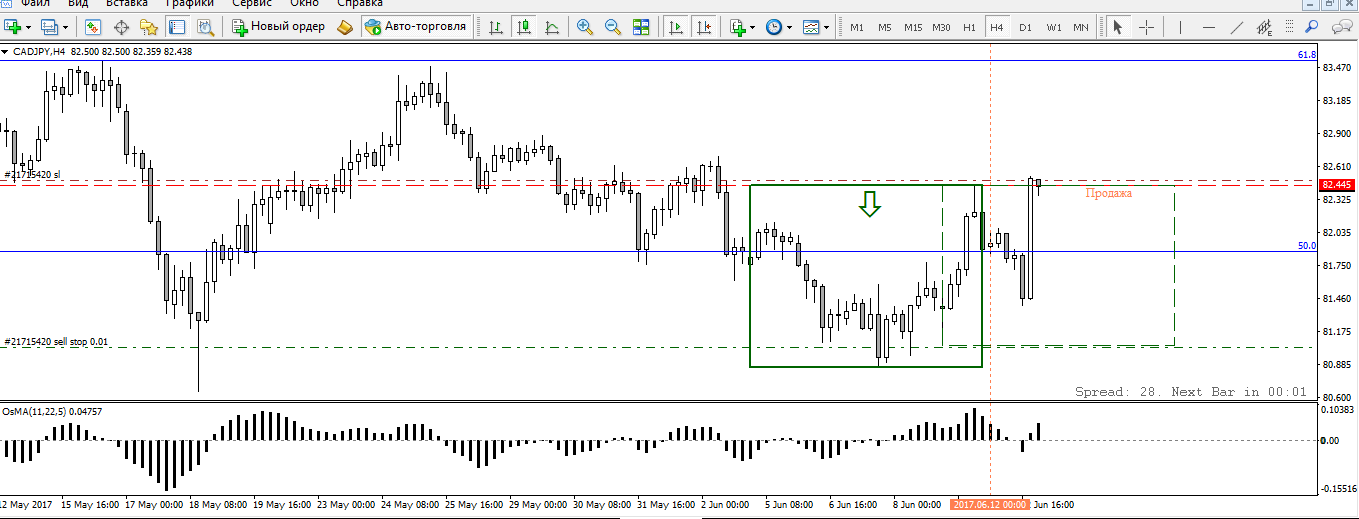The width and height of the screenshot is (1359, 519).
Task: Open the chart menu triangle beside CADJPY,H4
Action: coord(6,51)
